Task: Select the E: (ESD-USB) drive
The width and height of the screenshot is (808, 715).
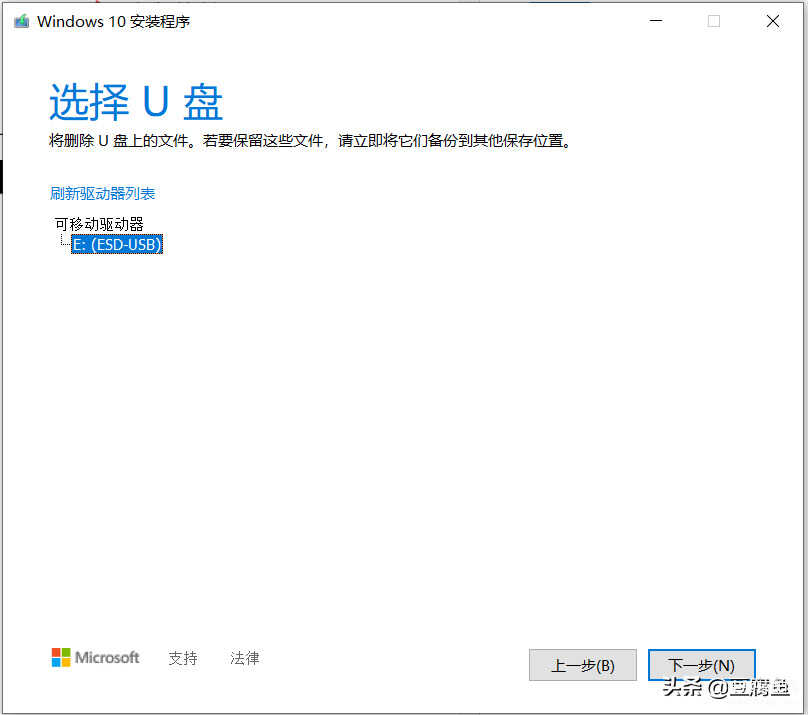Action: [117, 244]
